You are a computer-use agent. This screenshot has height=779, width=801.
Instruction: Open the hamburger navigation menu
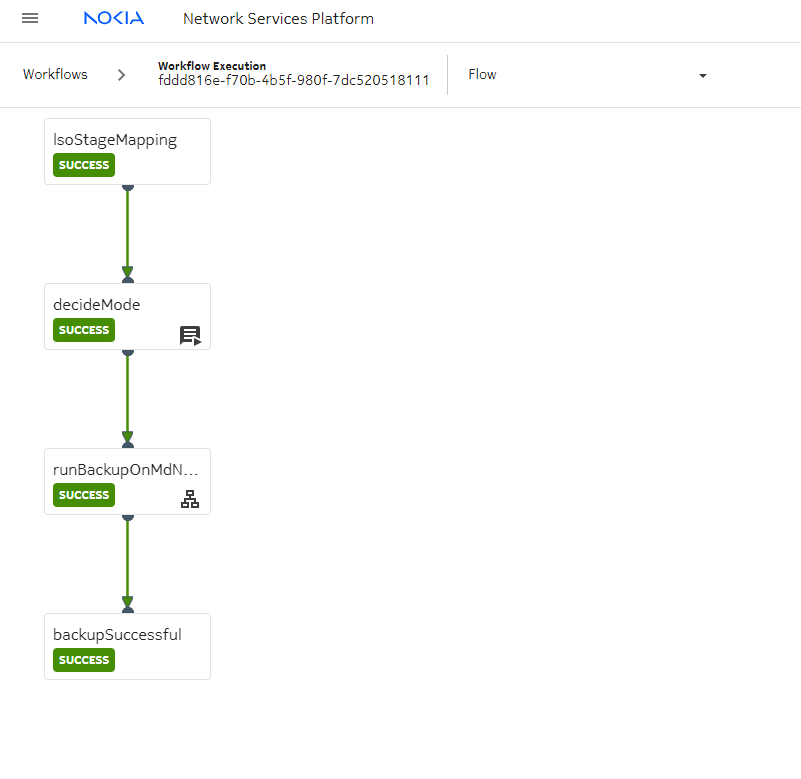pos(30,19)
